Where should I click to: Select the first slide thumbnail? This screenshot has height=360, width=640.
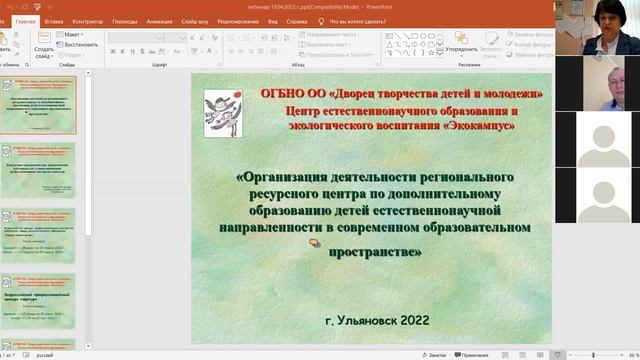(38, 105)
